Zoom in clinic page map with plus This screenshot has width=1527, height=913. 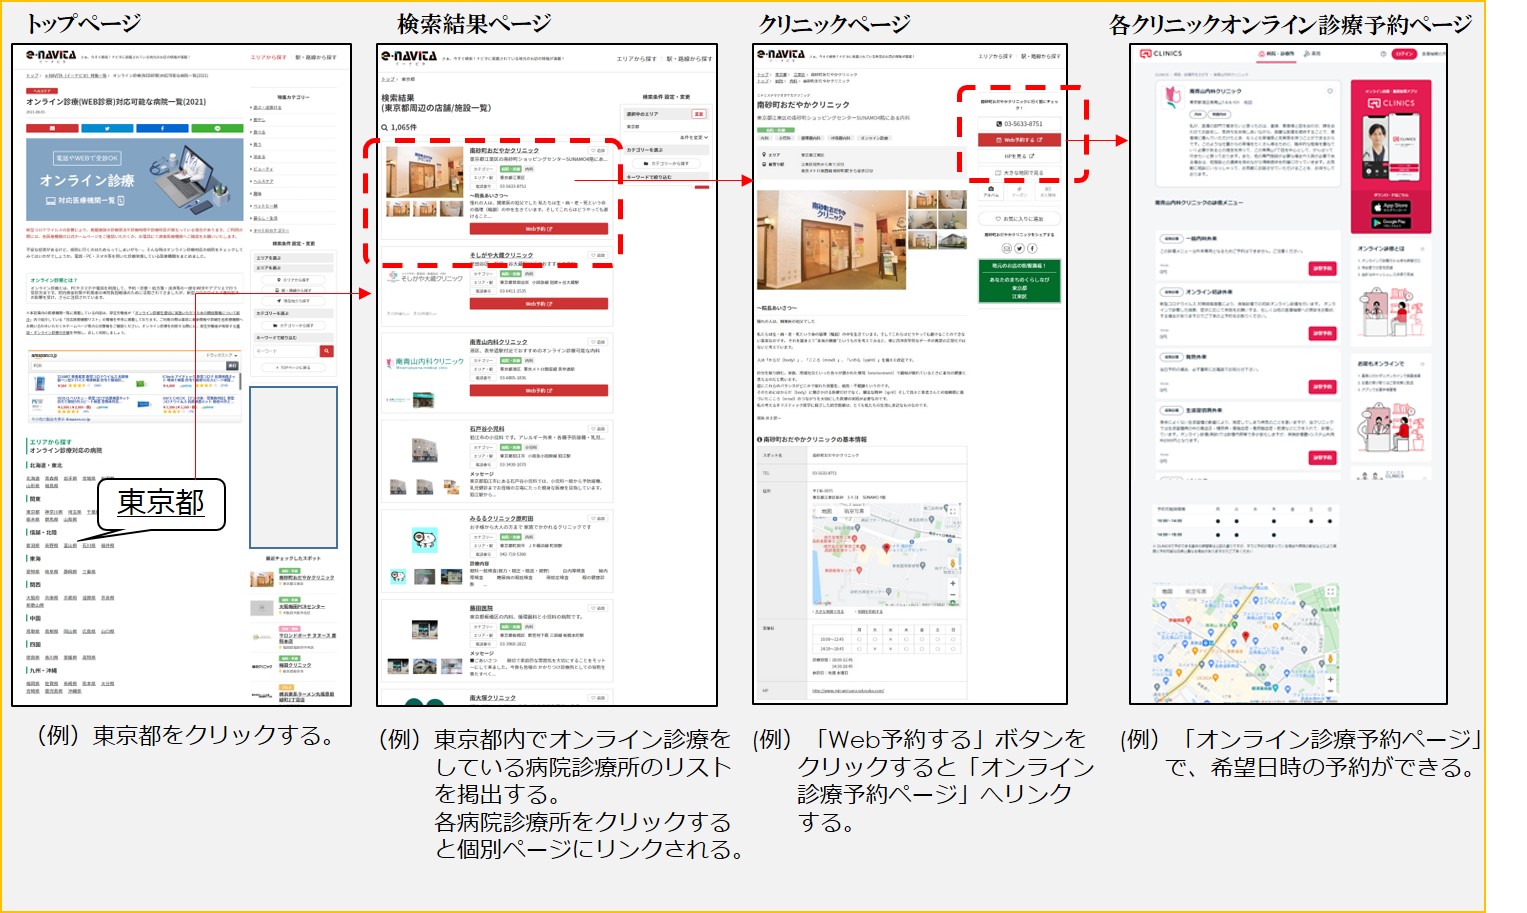coord(952,583)
